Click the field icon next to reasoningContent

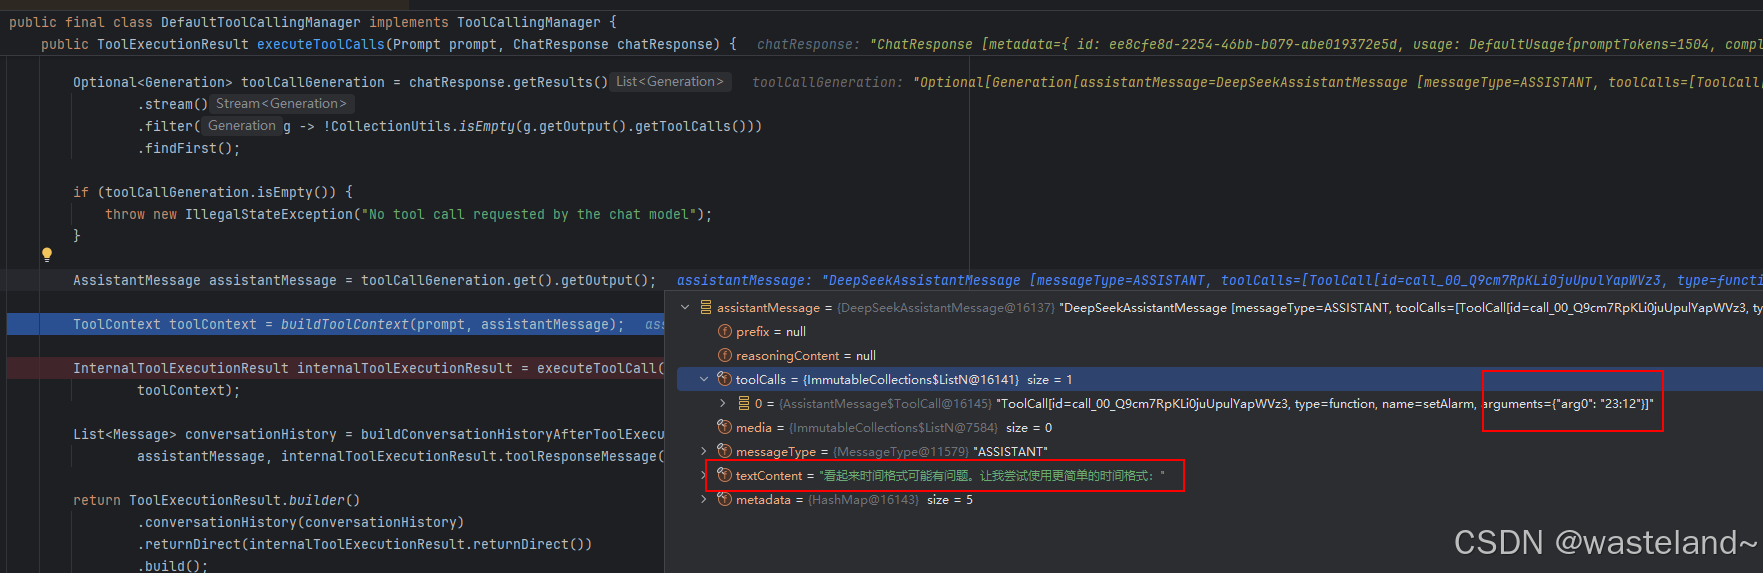click(x=725, y=355)
